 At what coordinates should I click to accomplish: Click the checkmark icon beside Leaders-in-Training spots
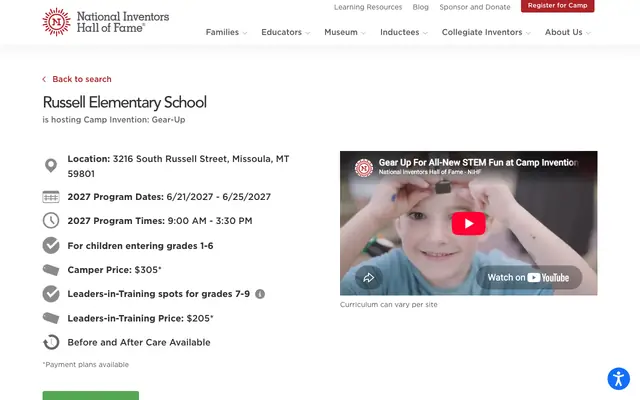(x=51, y=293)
